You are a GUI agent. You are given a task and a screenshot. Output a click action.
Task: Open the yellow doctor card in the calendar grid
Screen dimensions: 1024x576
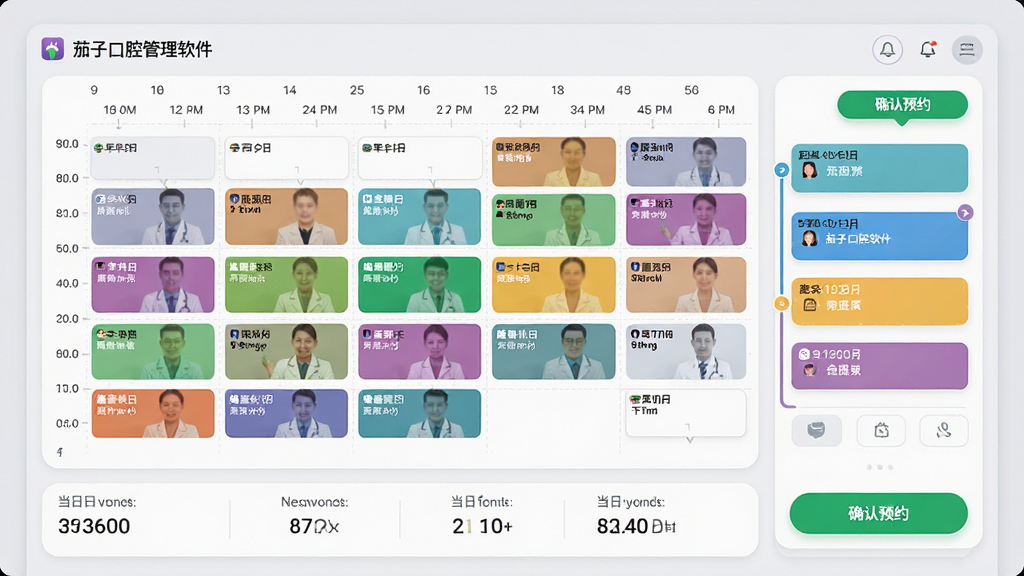pos(554,284)
